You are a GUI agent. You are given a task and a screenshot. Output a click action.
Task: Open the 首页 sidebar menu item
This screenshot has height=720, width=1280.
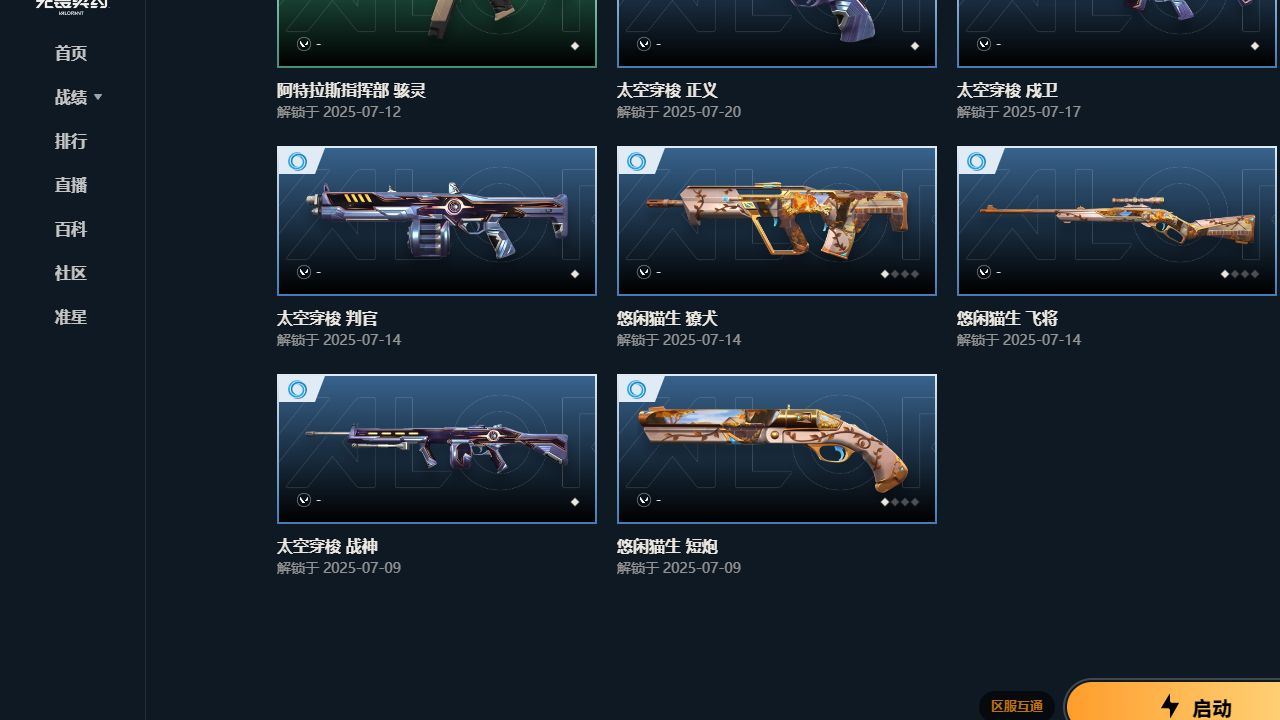click(x=71, y=53)
